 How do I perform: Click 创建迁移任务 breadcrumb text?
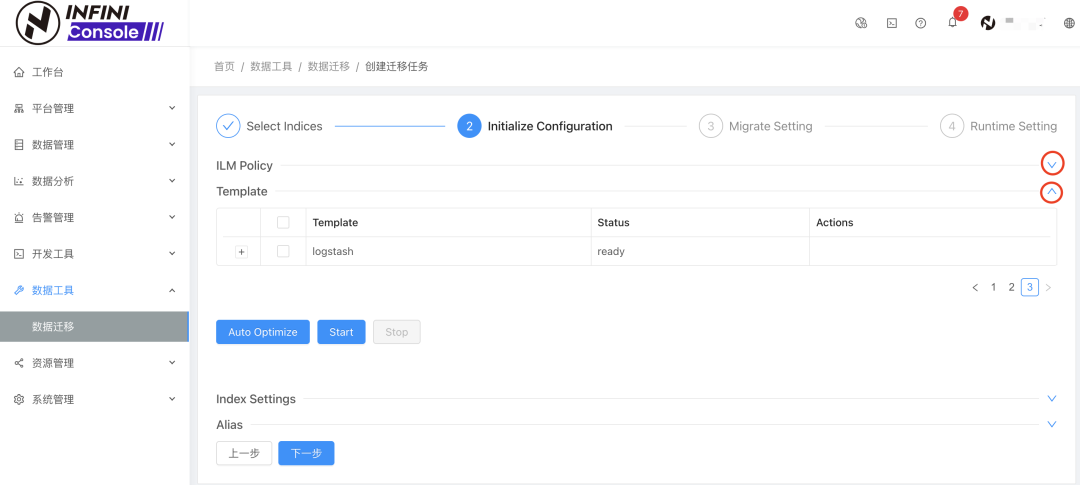[397, 67]
